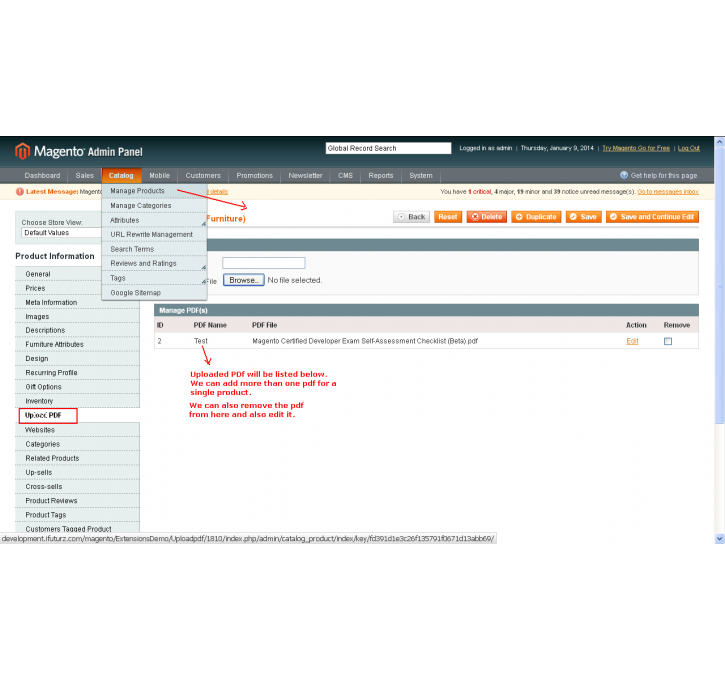
Task: Expand the Reviews and Ratings submenu
Action: [x=203, y=267]
